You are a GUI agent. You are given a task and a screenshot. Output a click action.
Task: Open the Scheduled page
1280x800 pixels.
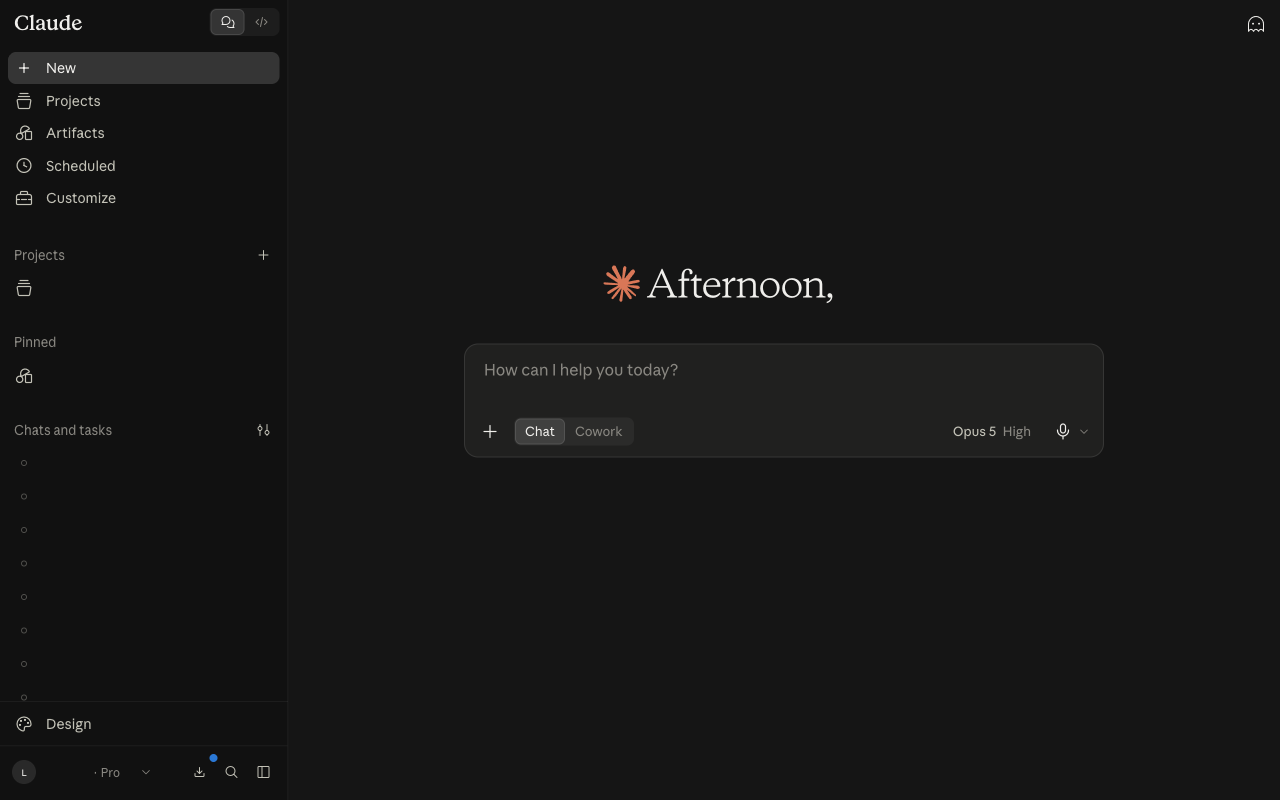pyautogui.click(x=143, y=166)
